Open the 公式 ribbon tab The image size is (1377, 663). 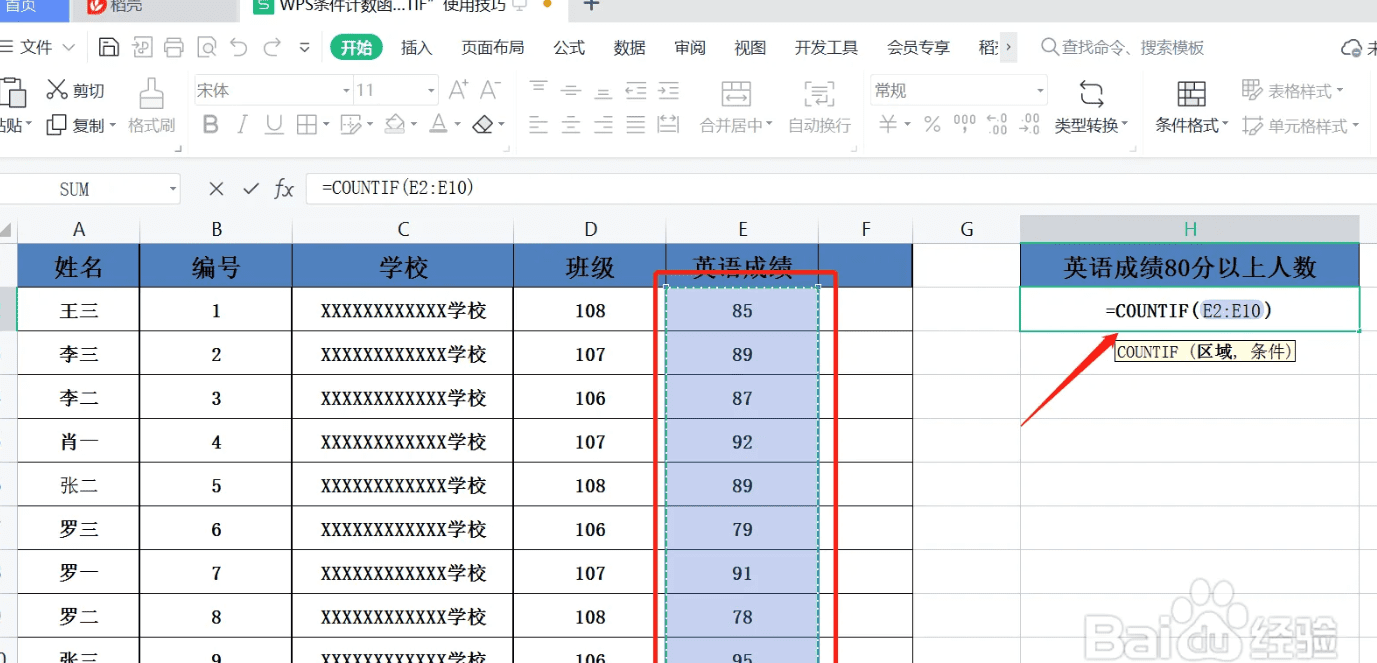pyautogui.click(x=568, y=46)
